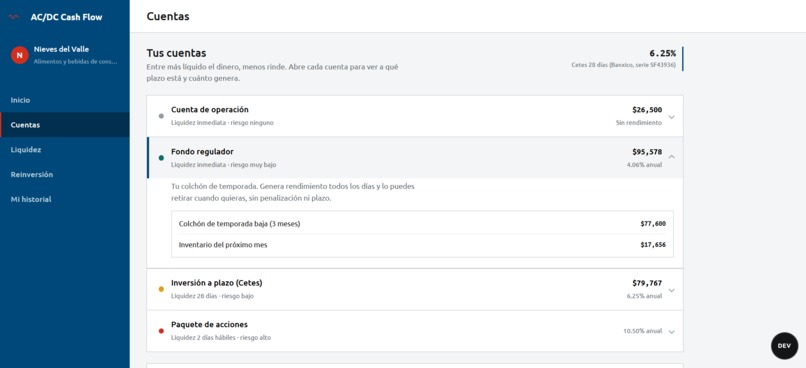806x368 pixels.
Task: Click the Cuenta de operación row title
Action: point(210,109)
